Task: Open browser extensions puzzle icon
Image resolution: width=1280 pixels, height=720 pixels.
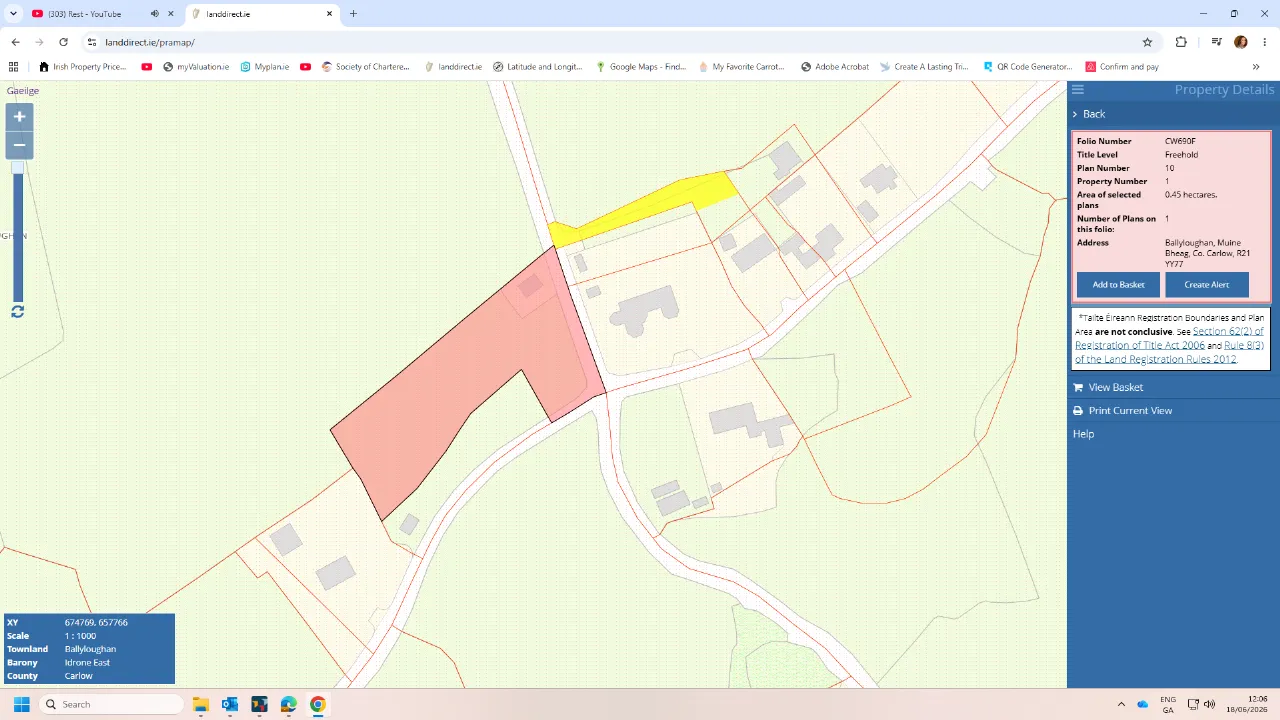Action: [1181, 42]
